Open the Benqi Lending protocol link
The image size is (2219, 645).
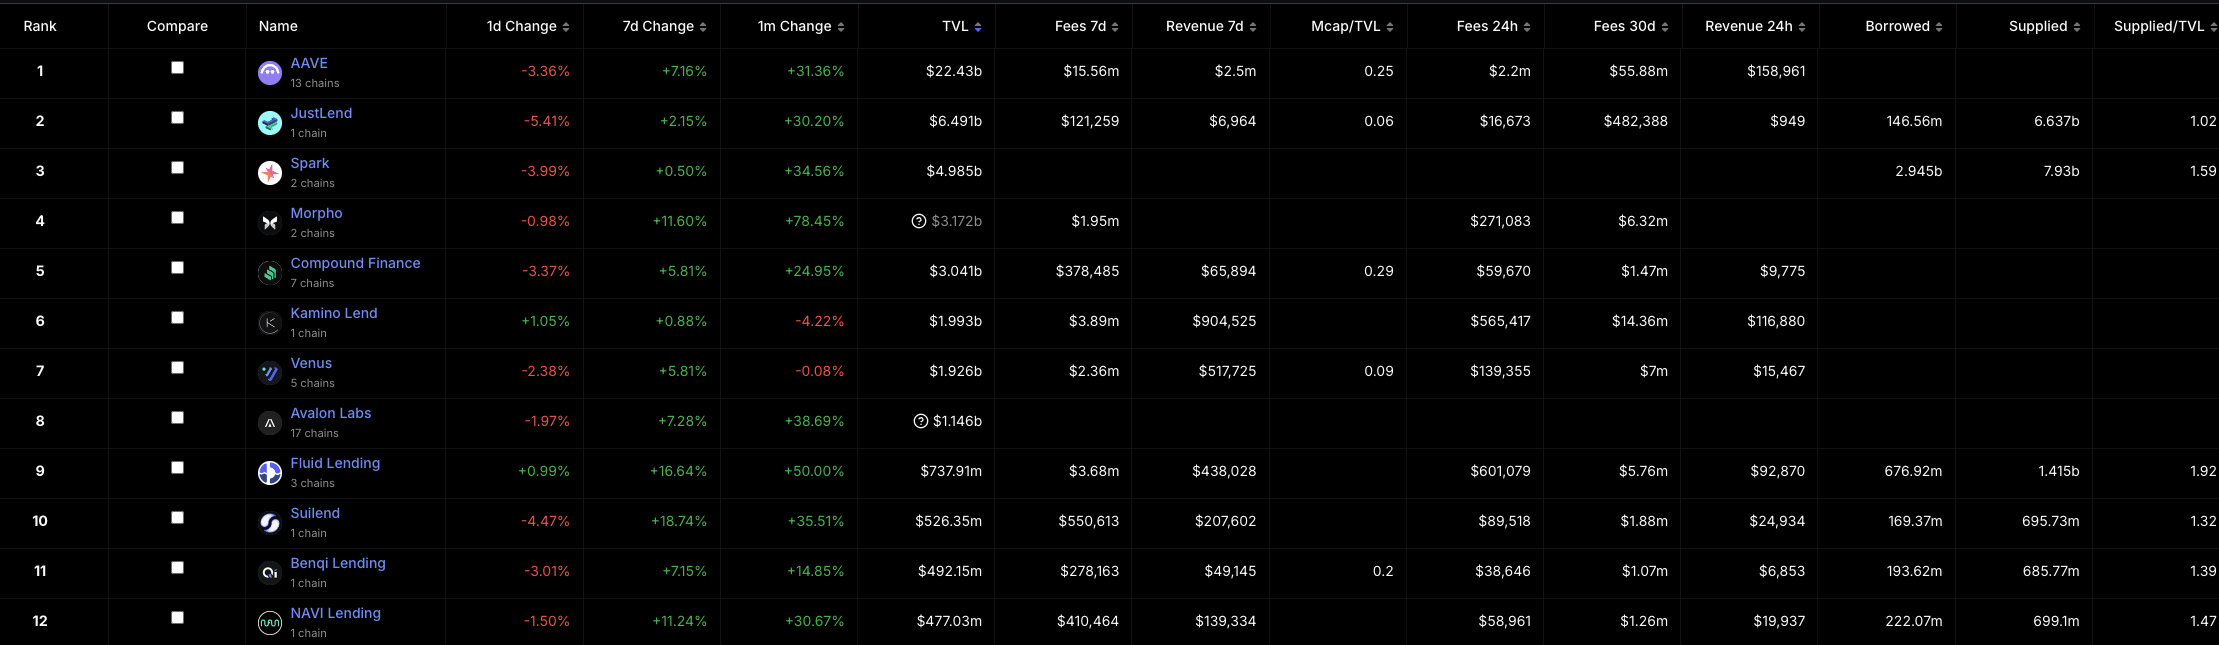pos(338,563)
